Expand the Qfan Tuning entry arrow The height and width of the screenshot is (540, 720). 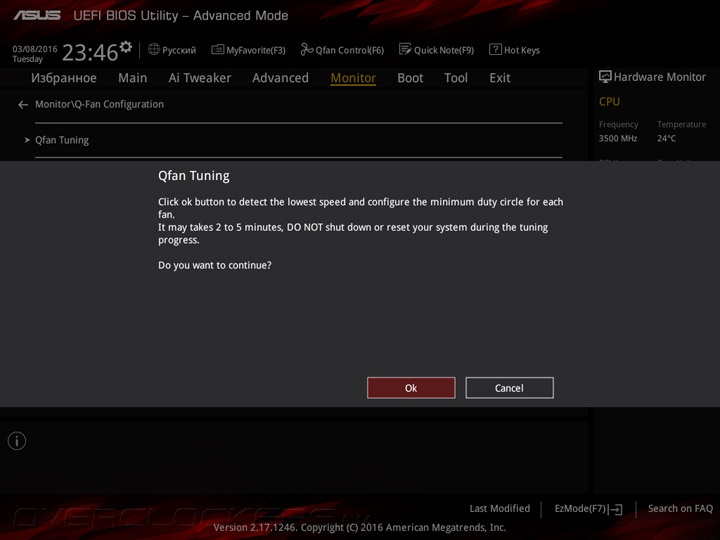point(27,140)
